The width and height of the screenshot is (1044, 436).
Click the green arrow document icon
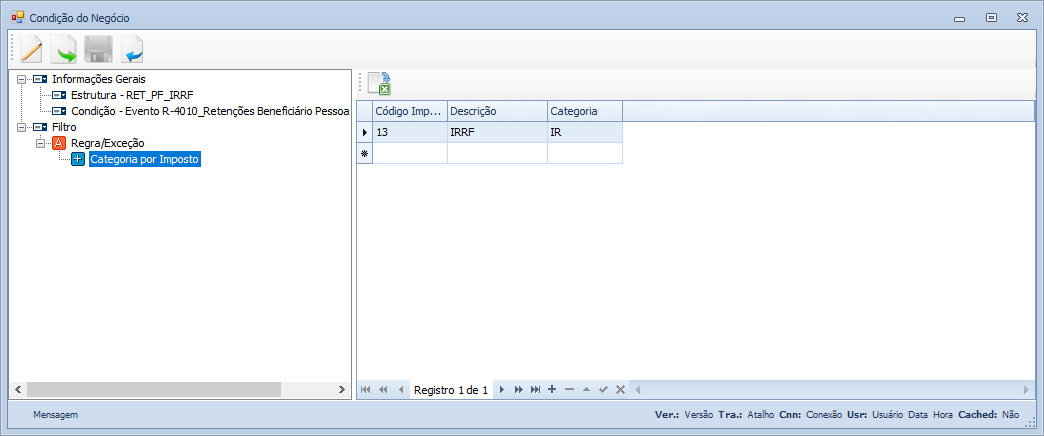pos(65,49)
